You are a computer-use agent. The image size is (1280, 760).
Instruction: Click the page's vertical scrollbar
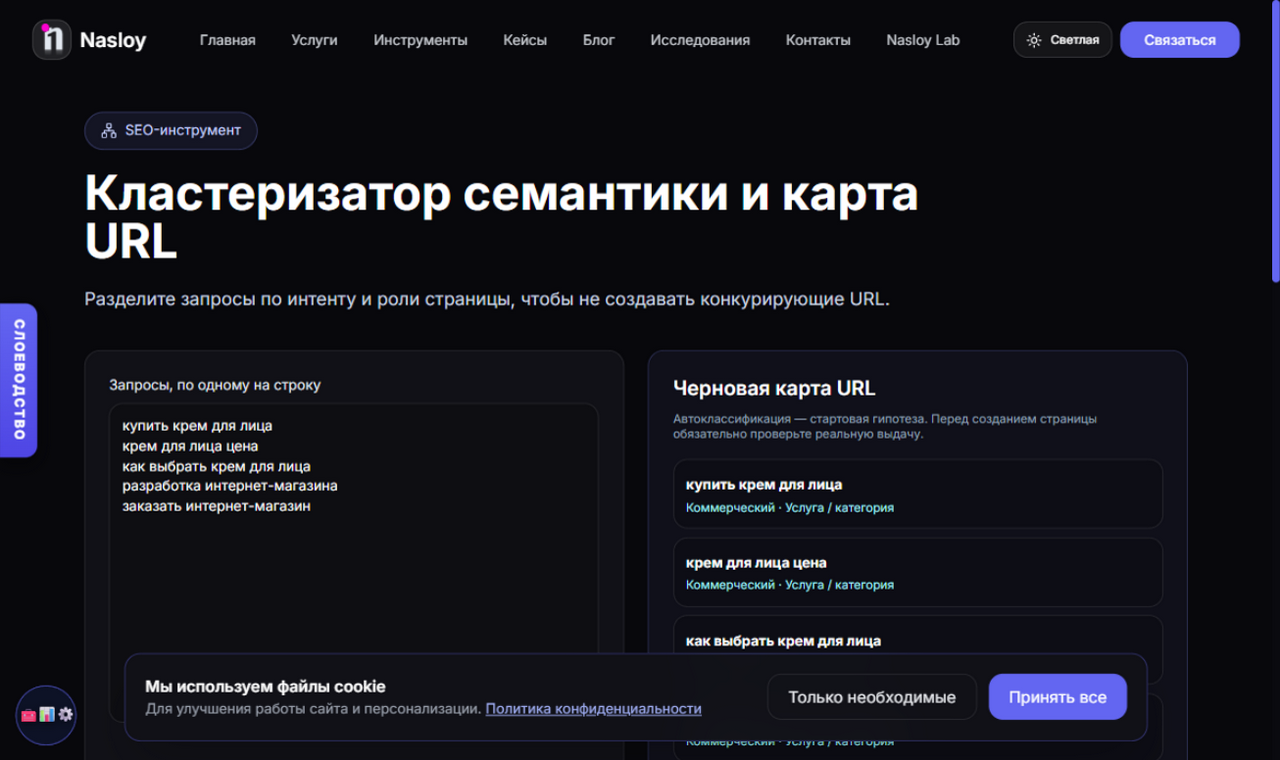pyautogui.click(x=1275, y=140)
